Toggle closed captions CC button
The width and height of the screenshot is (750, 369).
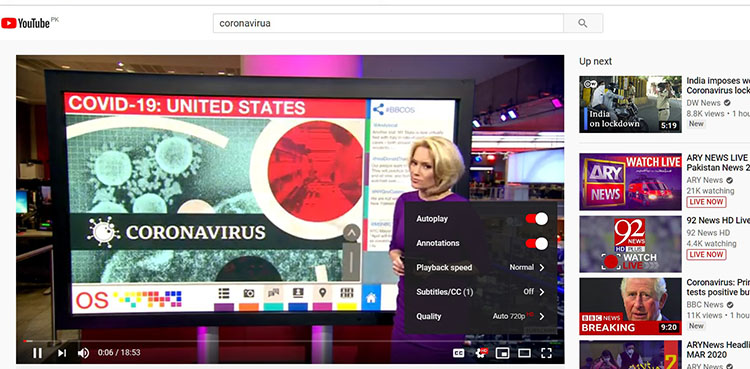pos(458,353)
